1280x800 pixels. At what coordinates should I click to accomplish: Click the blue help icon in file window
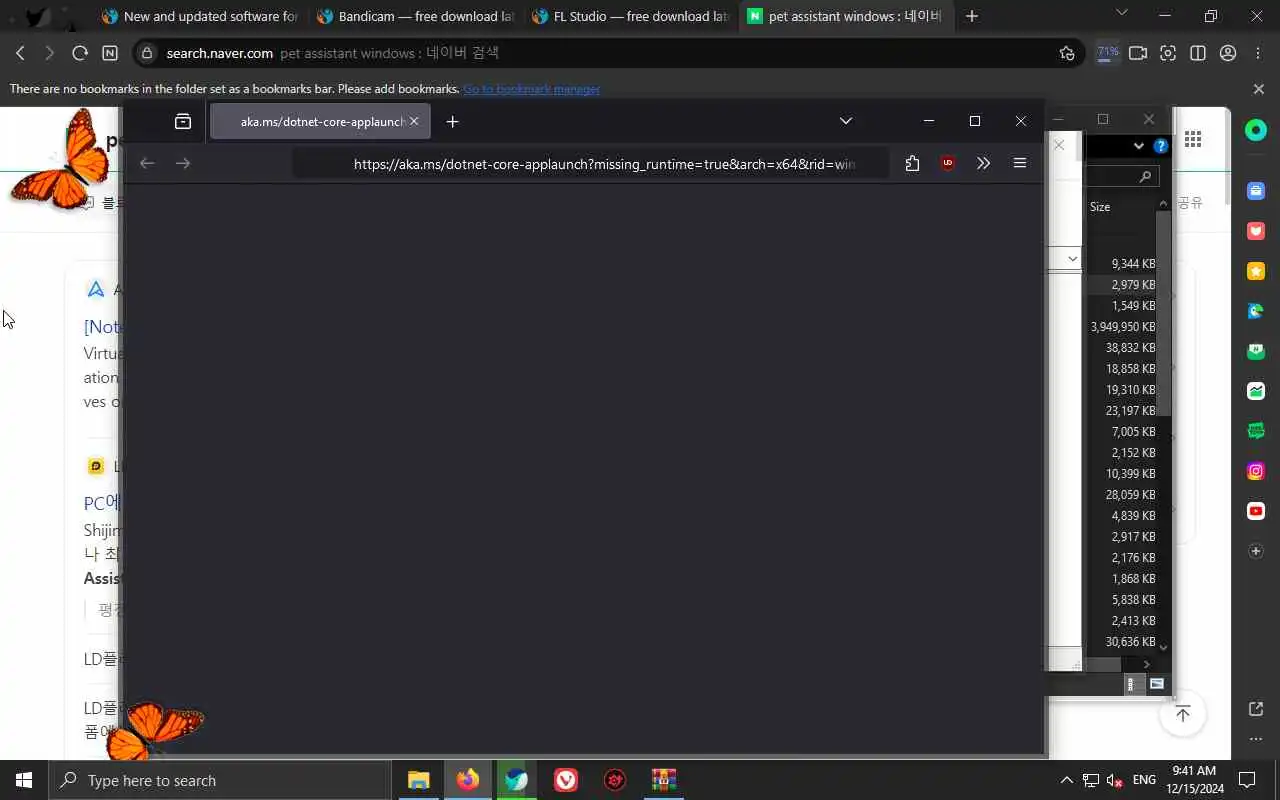pyautogui.click(x=1160, y=146)
